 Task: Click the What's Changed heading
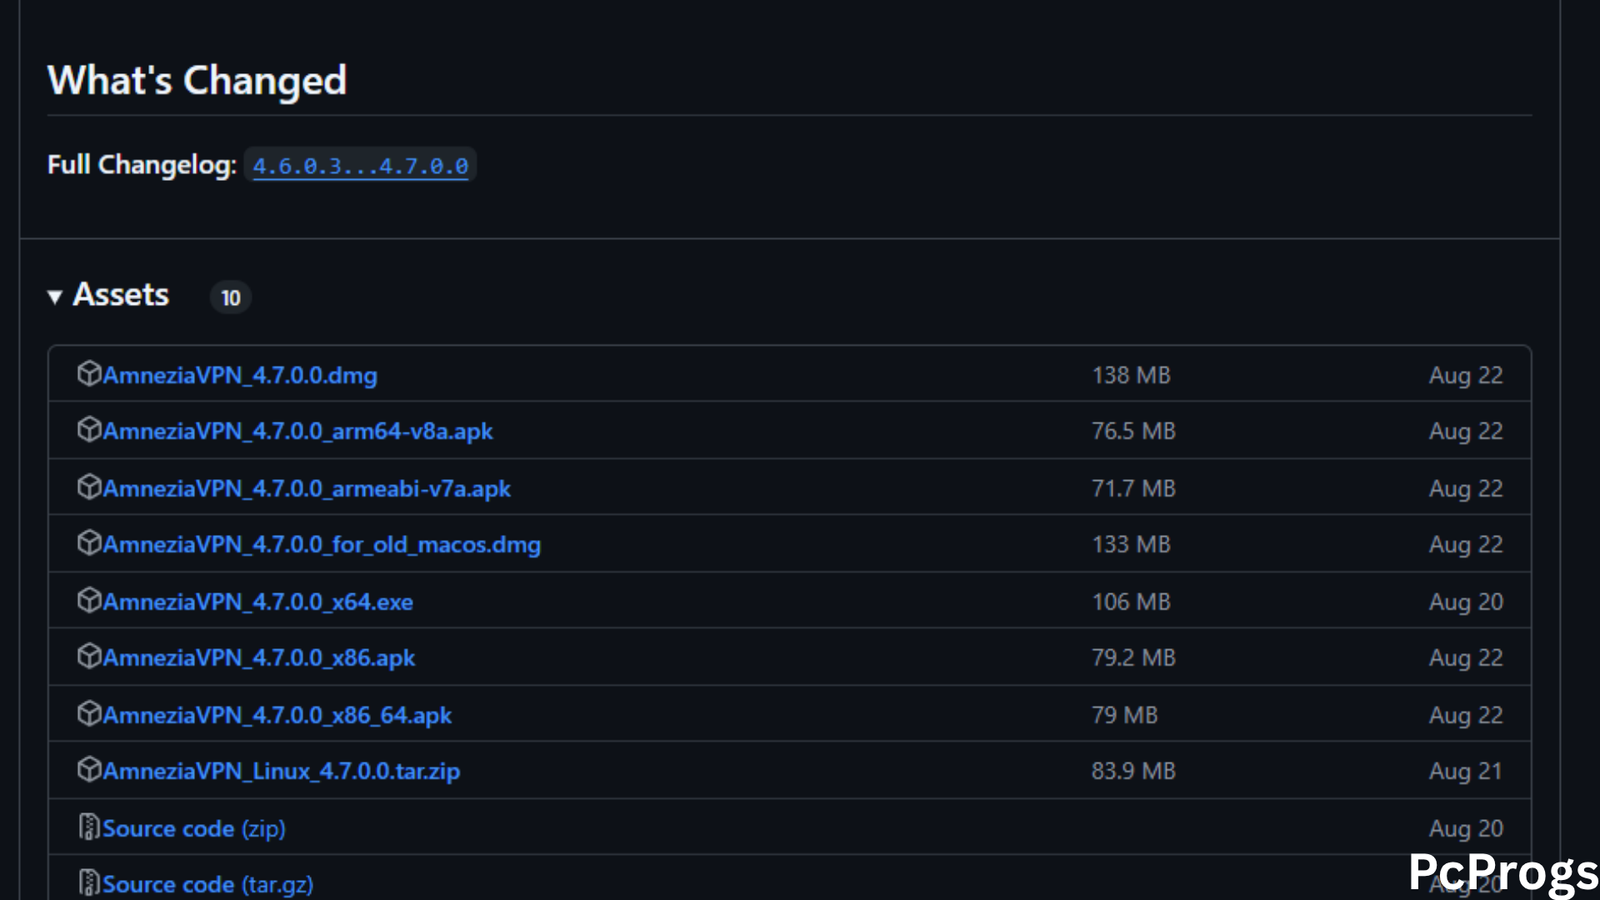pyautogui.click(x=197, y=80)
